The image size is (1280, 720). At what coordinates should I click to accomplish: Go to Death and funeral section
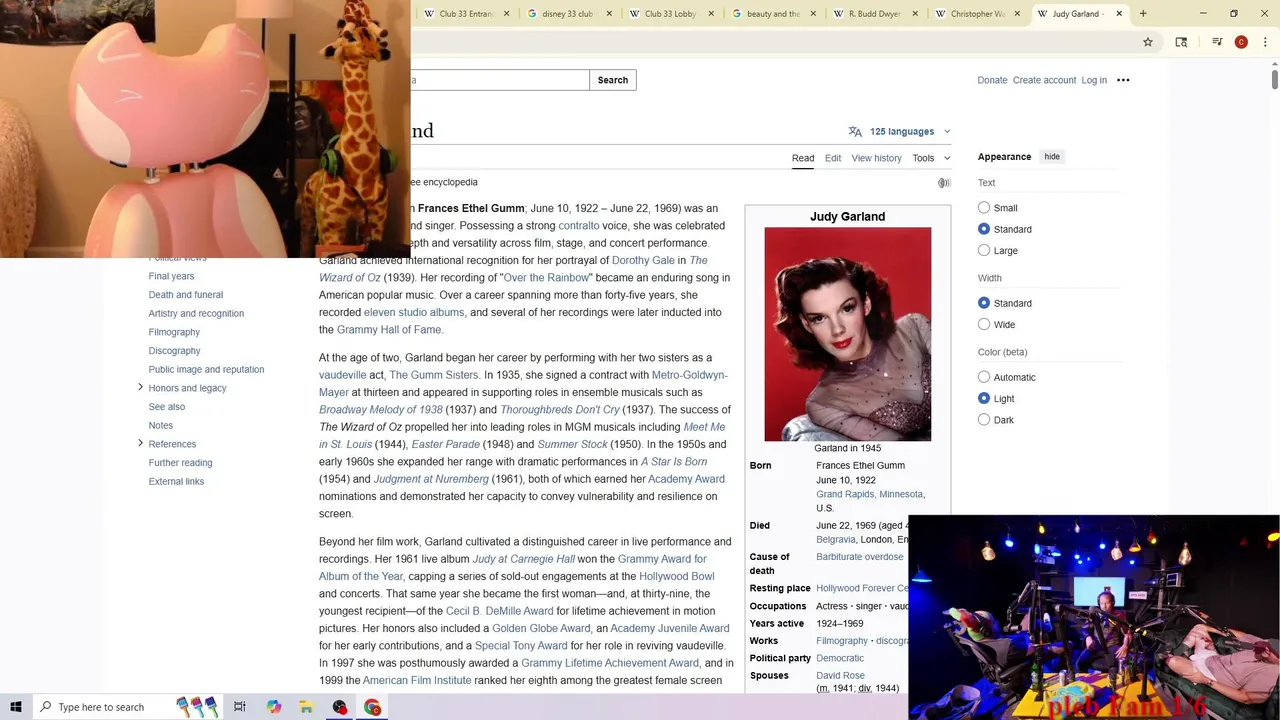pyautogui.click(x=186, y=295)
